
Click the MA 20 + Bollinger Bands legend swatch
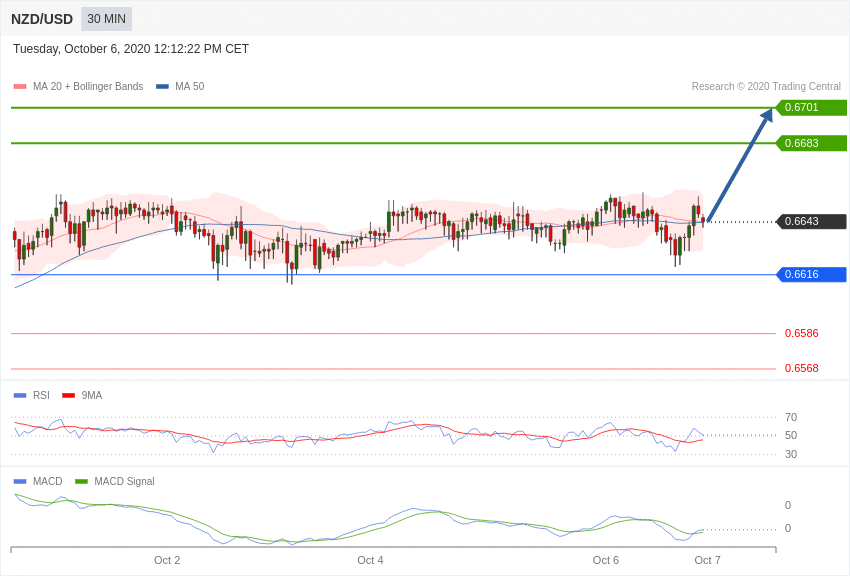pyautogui.click(x=20, y=86)
